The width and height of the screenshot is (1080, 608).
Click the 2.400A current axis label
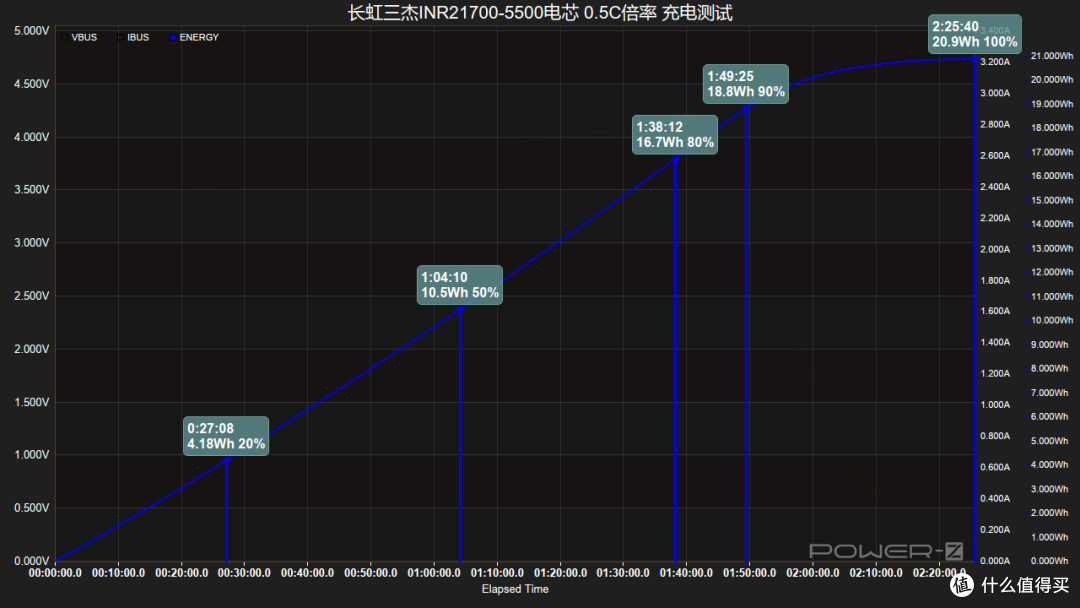pyautogui.click(x=995, y=187)
